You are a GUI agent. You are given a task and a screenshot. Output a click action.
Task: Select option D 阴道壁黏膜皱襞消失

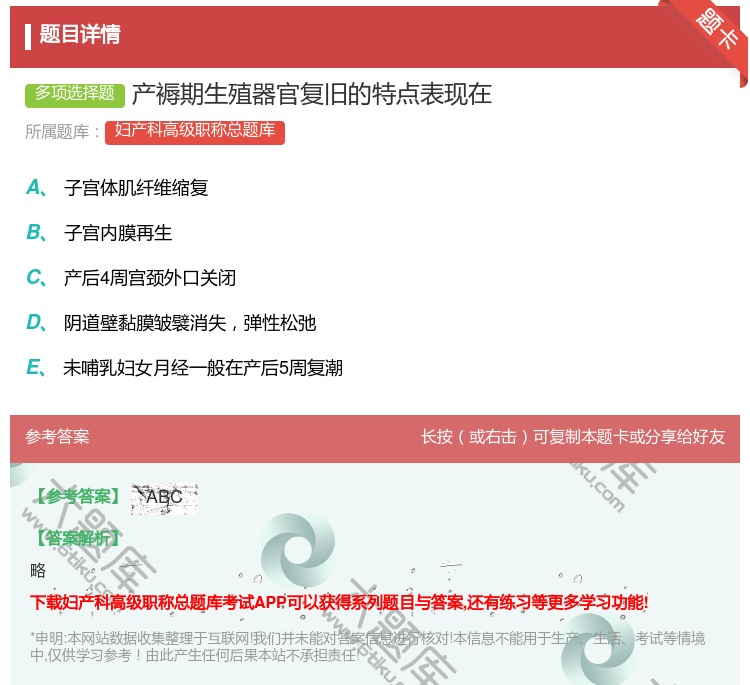pyautogui.click(x=190, y=323)
